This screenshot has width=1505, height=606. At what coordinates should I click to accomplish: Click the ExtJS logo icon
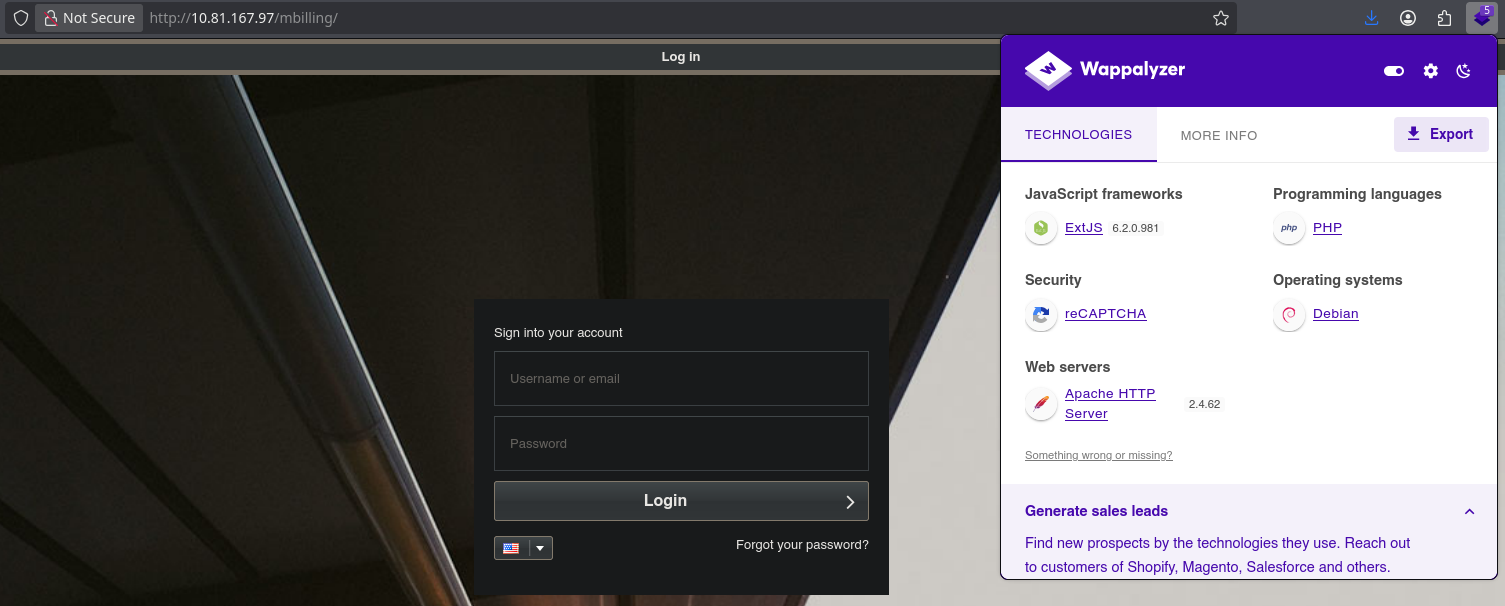click(x=1041, y=228)
